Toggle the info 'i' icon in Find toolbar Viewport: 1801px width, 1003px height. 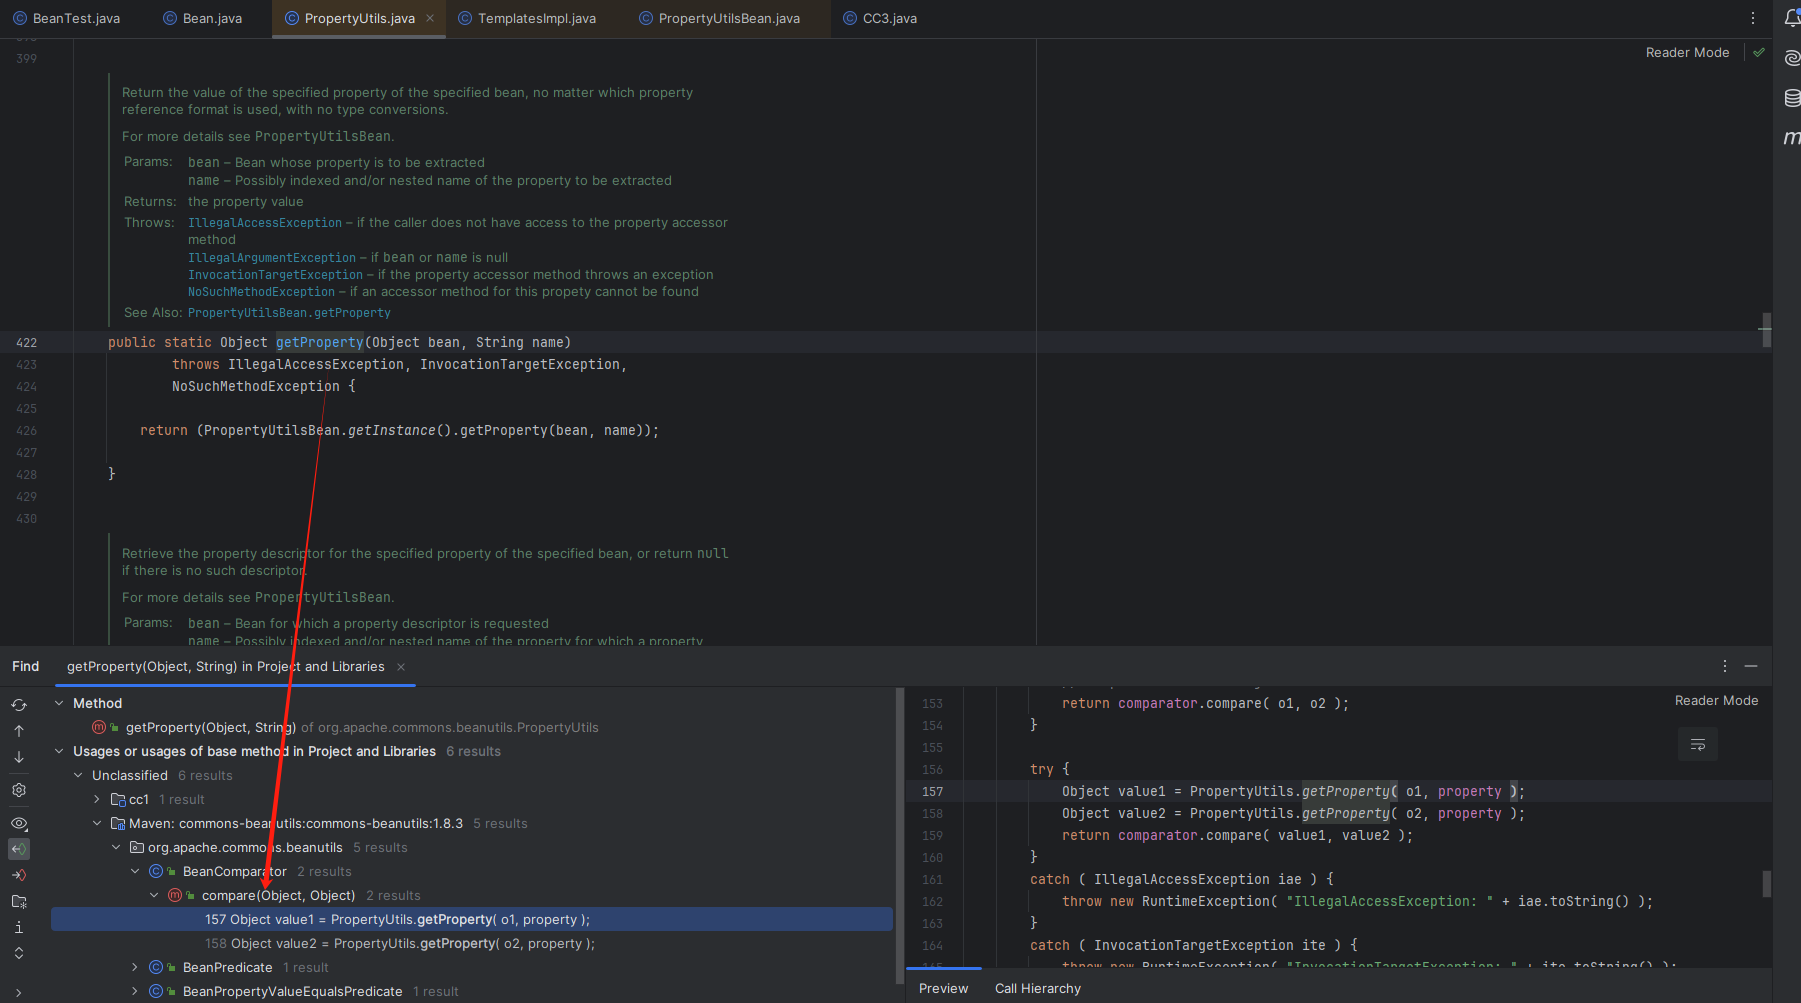pos(19,927)
